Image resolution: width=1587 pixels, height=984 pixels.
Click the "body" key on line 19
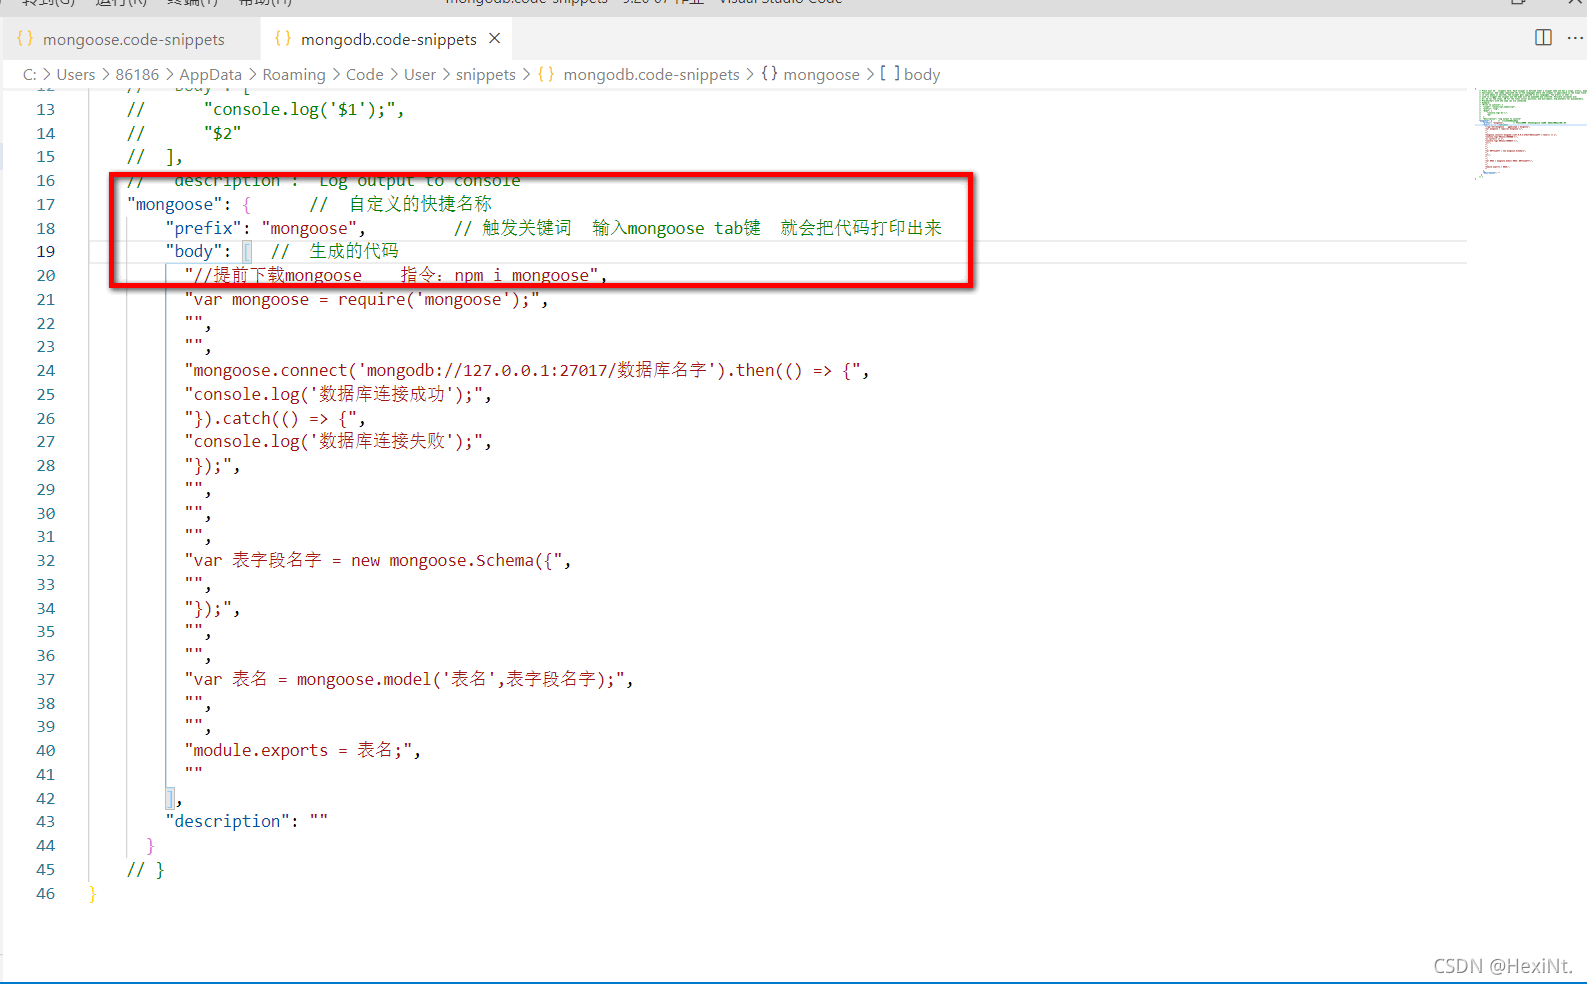pos(194,252)
